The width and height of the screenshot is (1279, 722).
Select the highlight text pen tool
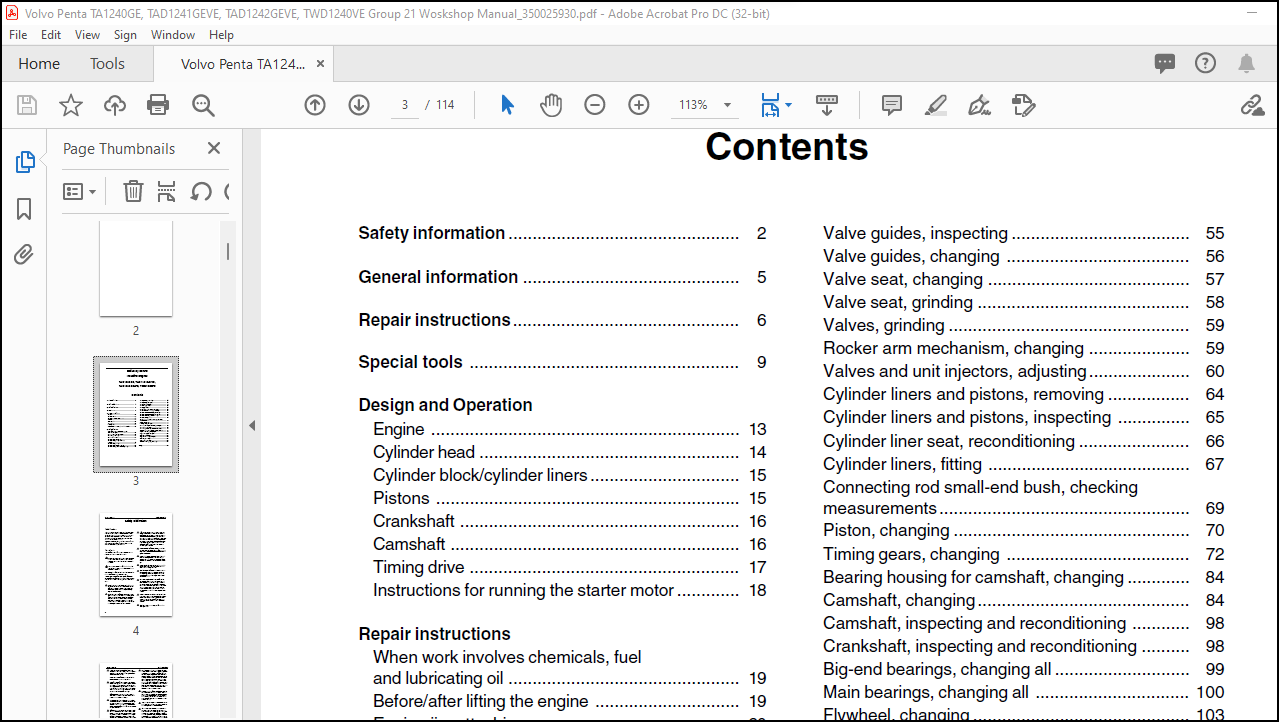coord(936,105)
